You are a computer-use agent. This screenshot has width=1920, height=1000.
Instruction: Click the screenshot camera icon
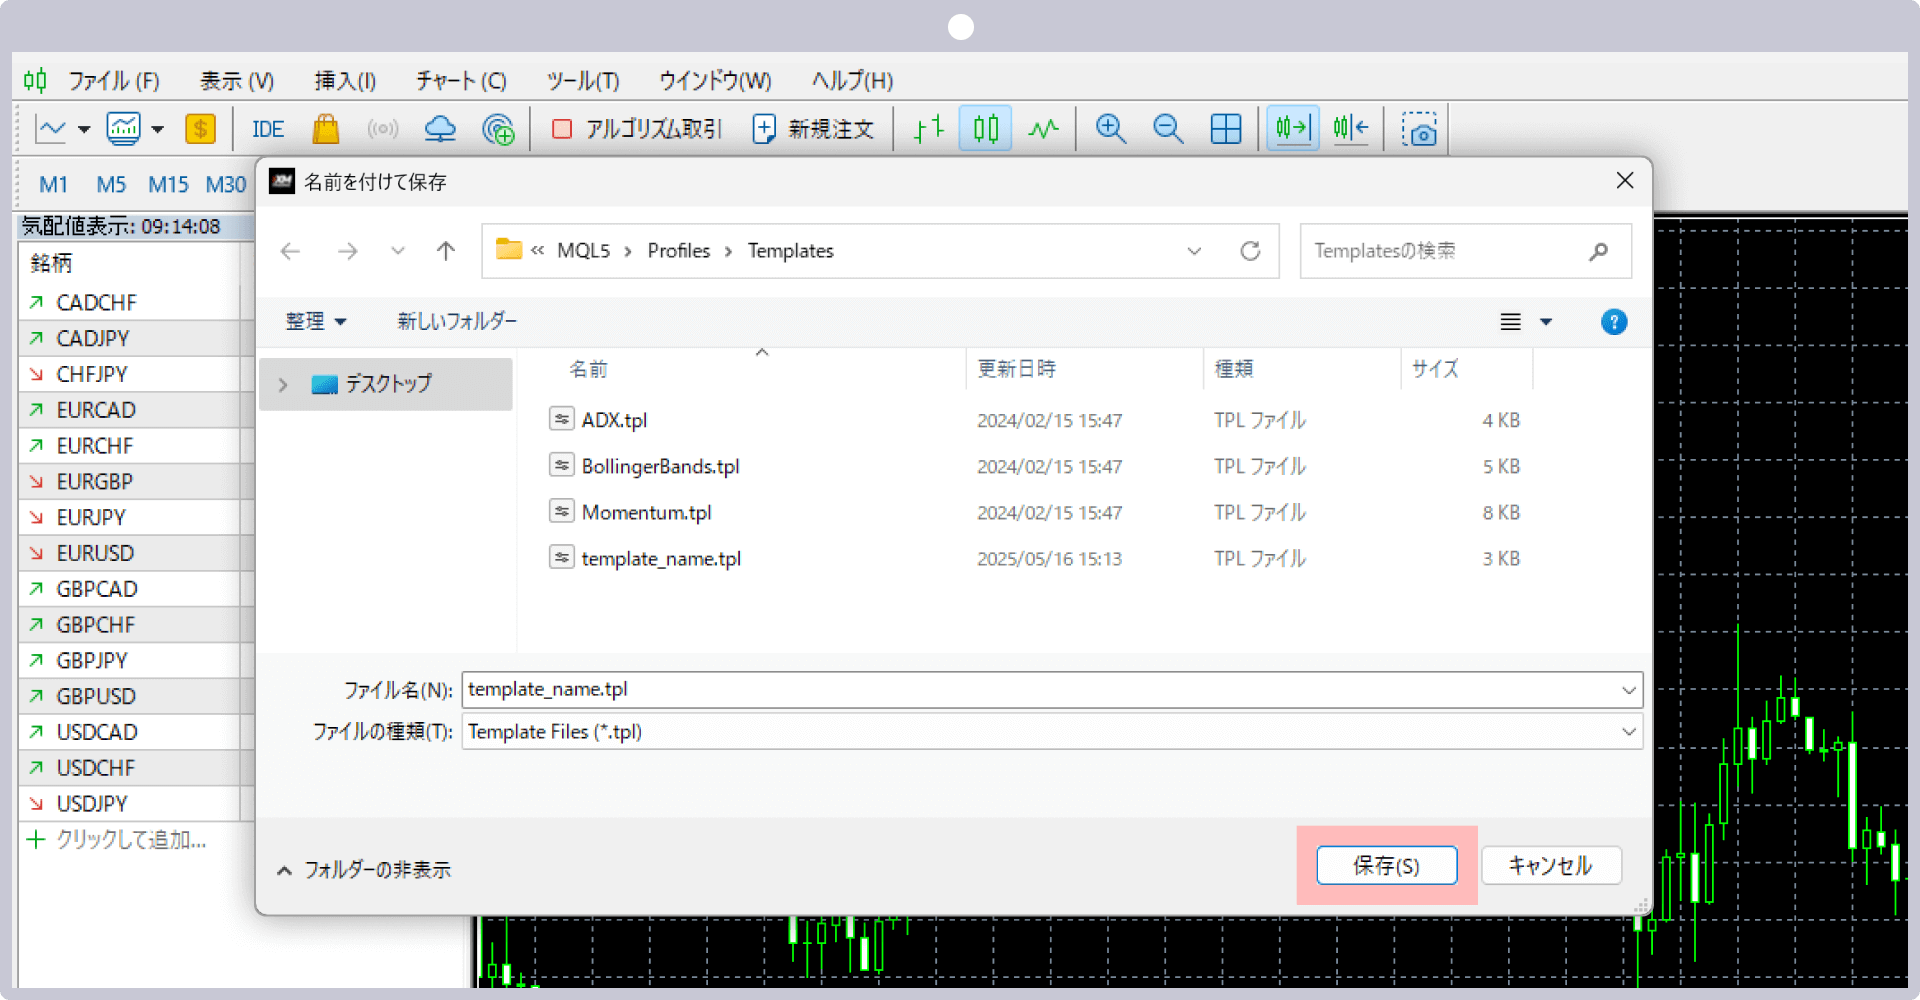tap(1418, 129)
